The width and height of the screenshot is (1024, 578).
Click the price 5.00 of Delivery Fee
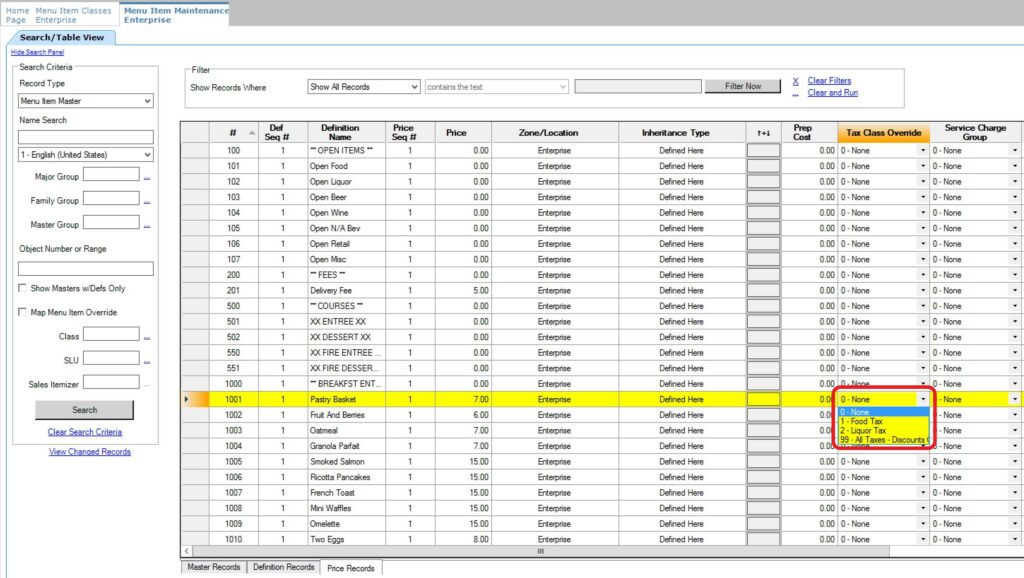pyautogui.click(x=463, y=291)
